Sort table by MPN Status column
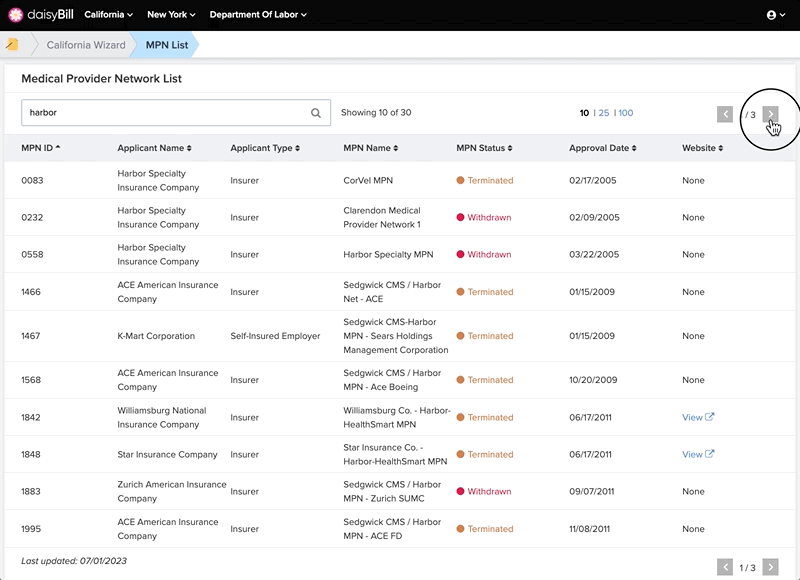The height and width of the screenshot is (580, 800). point(484,148)
